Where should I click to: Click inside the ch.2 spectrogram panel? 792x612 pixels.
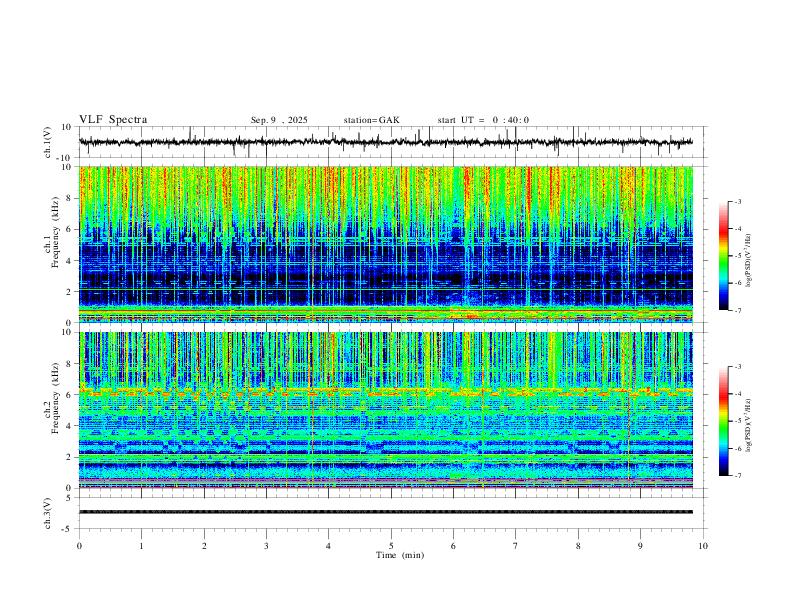click(x=386, y=410)
